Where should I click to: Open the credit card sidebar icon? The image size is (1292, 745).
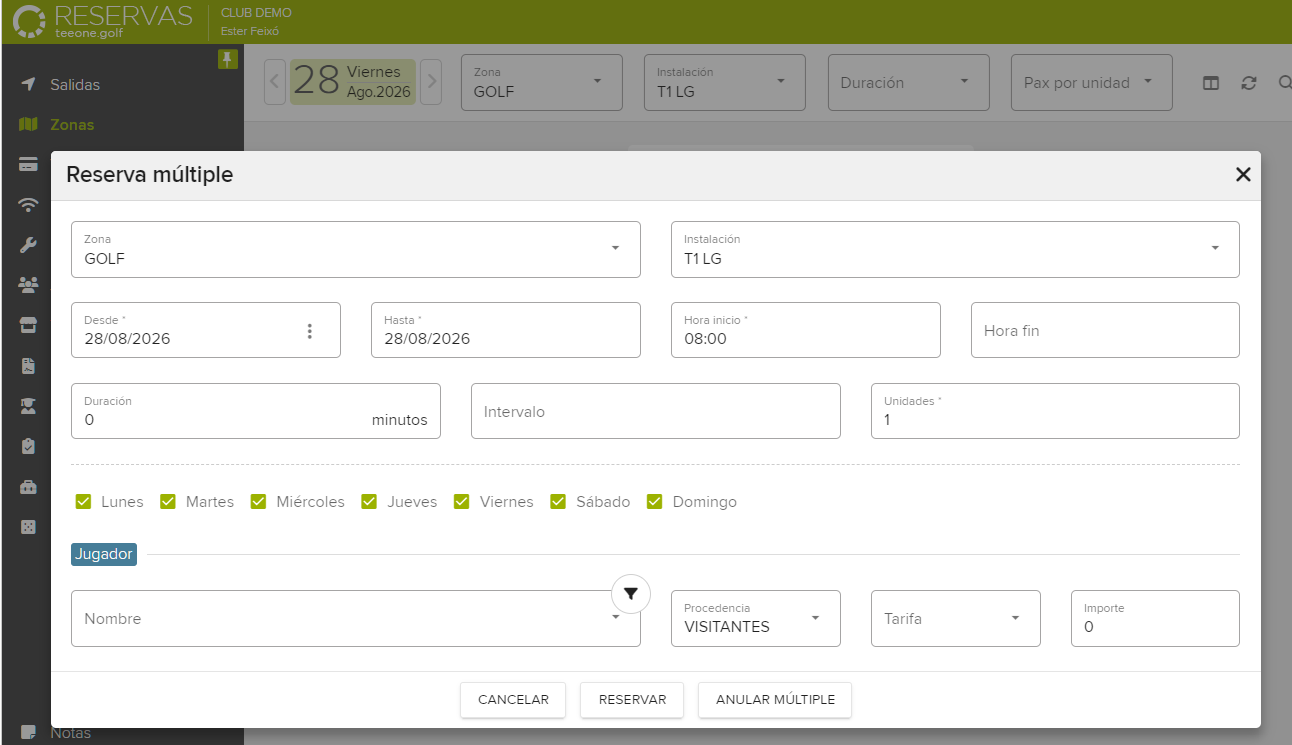click(x=28, y=165)
